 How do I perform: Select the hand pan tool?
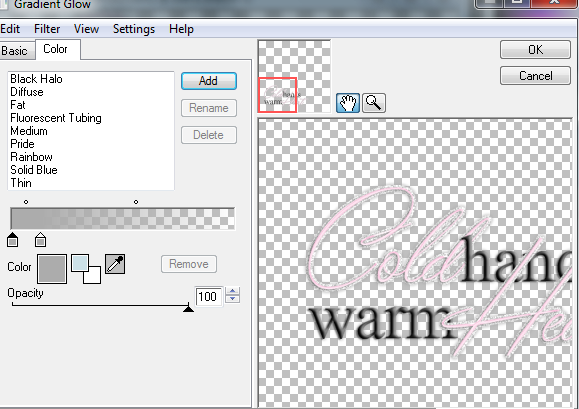[x=347, y=103]
